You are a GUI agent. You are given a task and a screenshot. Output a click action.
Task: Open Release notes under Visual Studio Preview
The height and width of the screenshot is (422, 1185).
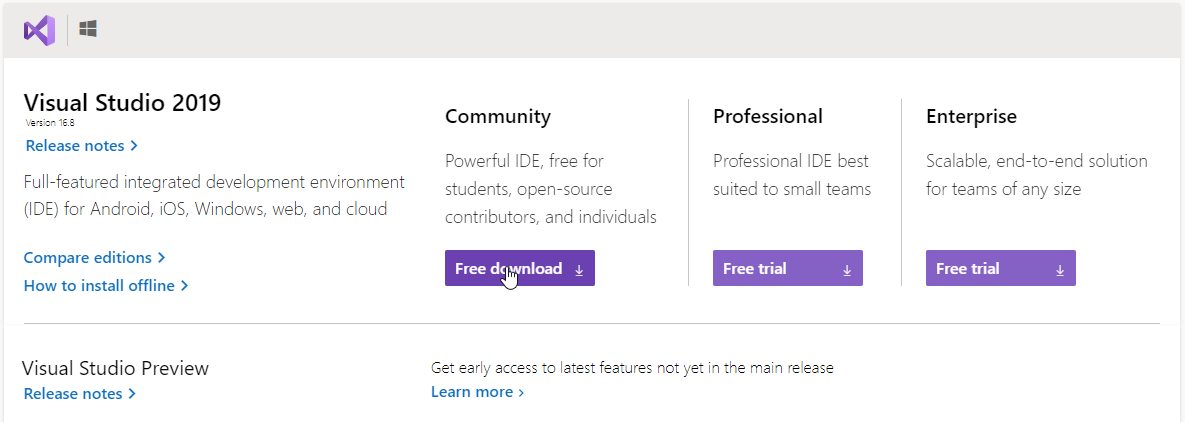(73, 394)
